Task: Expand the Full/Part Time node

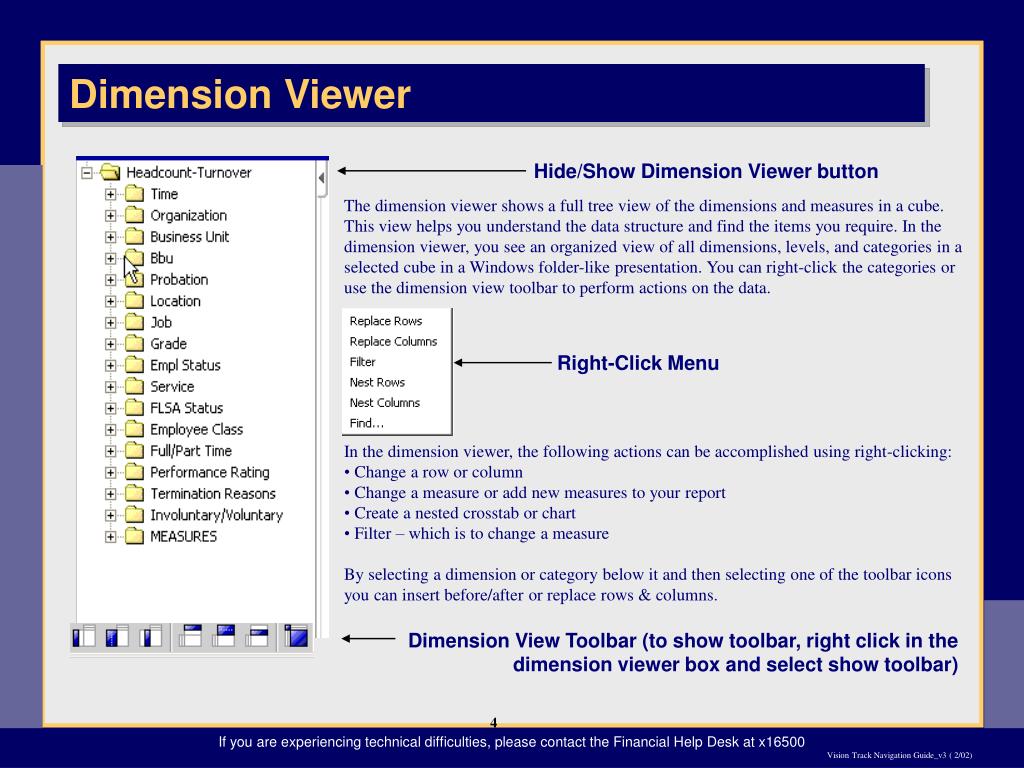Action: 110,451
